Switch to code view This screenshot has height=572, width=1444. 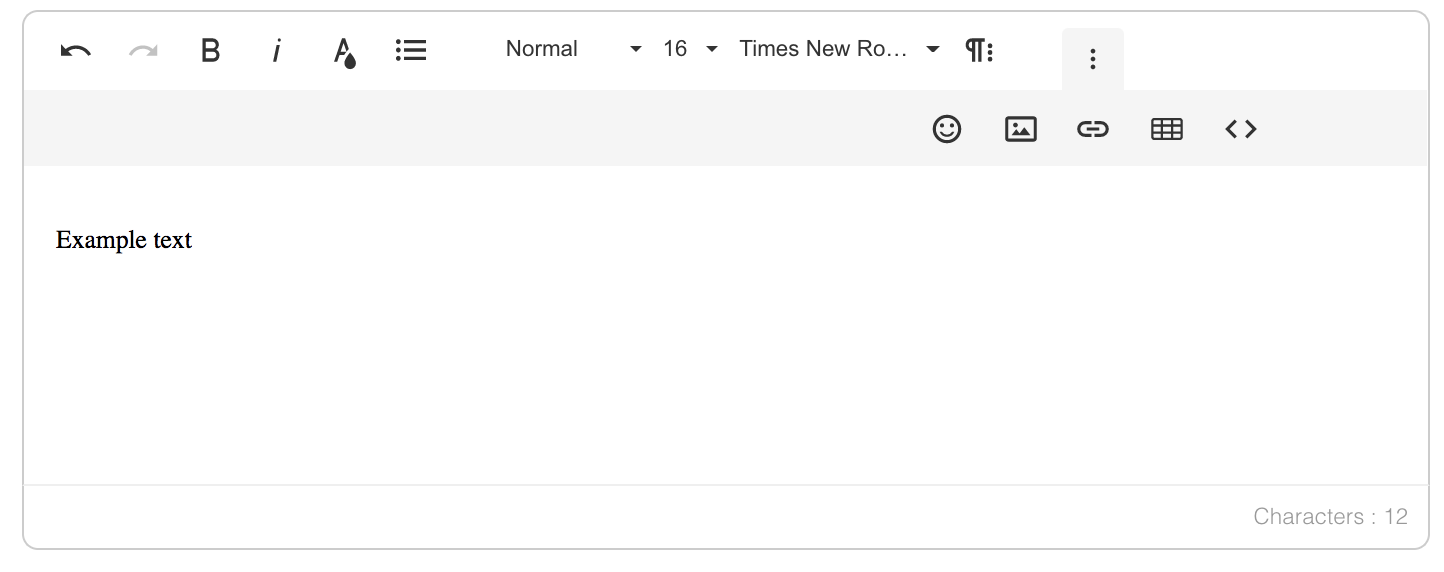(x=1240, y=129)
